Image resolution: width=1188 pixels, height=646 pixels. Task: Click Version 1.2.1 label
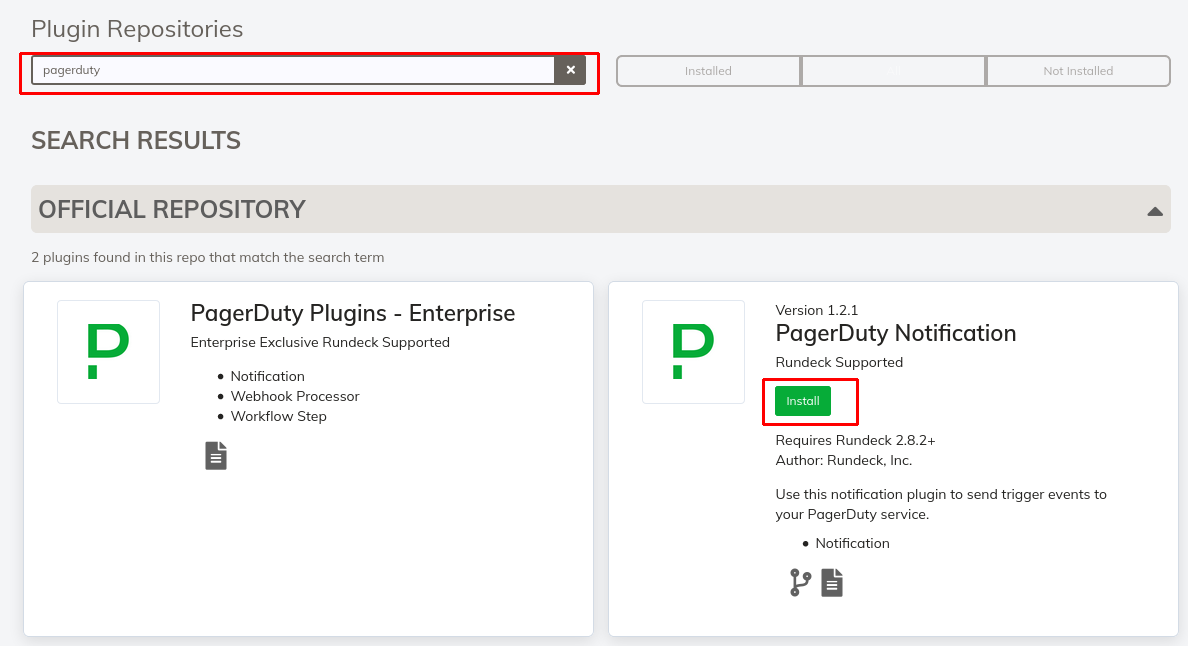click(817, 310)
